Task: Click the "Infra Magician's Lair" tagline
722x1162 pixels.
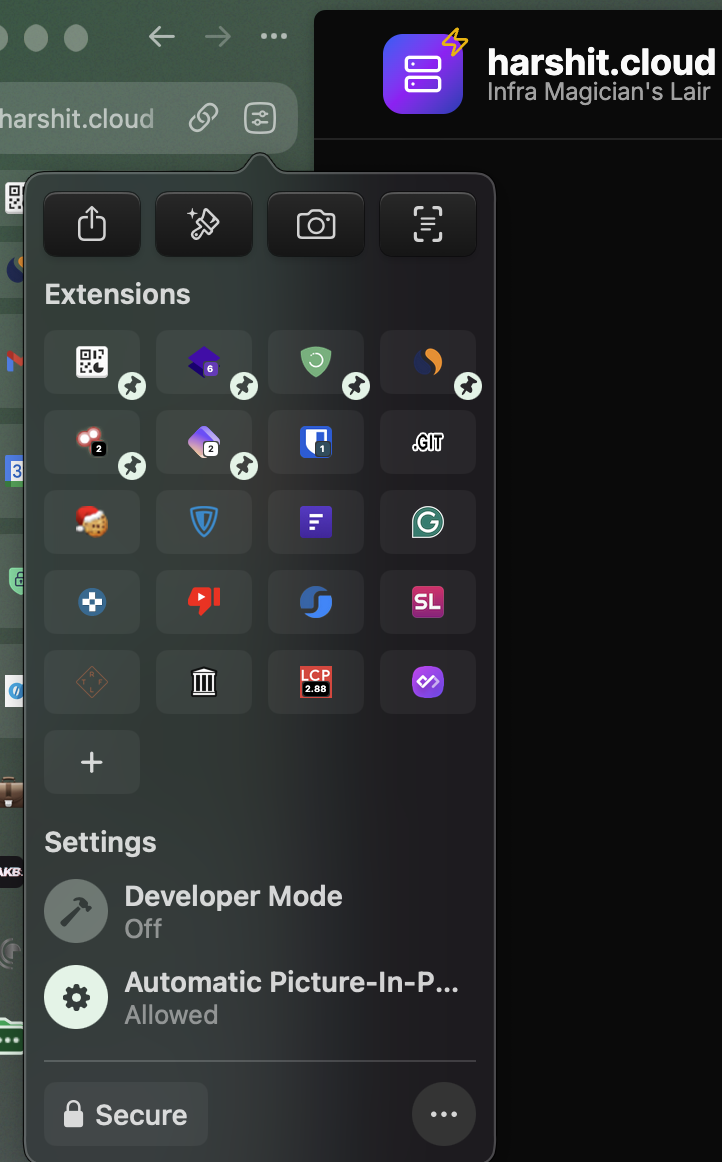Action: (599, 92)
